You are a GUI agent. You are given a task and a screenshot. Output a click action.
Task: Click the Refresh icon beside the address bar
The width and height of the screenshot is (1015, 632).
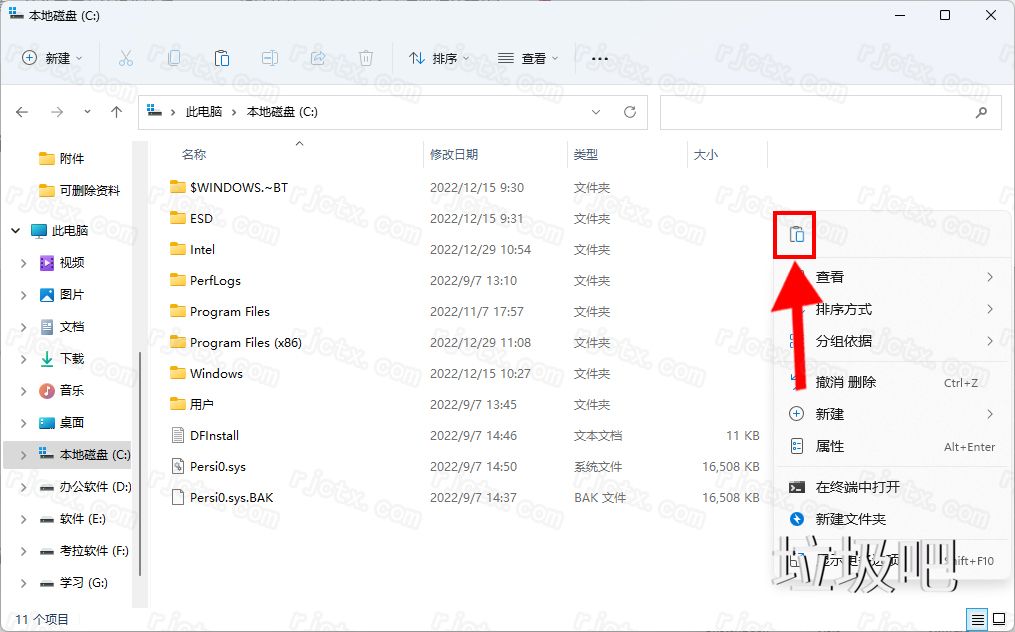630,112
